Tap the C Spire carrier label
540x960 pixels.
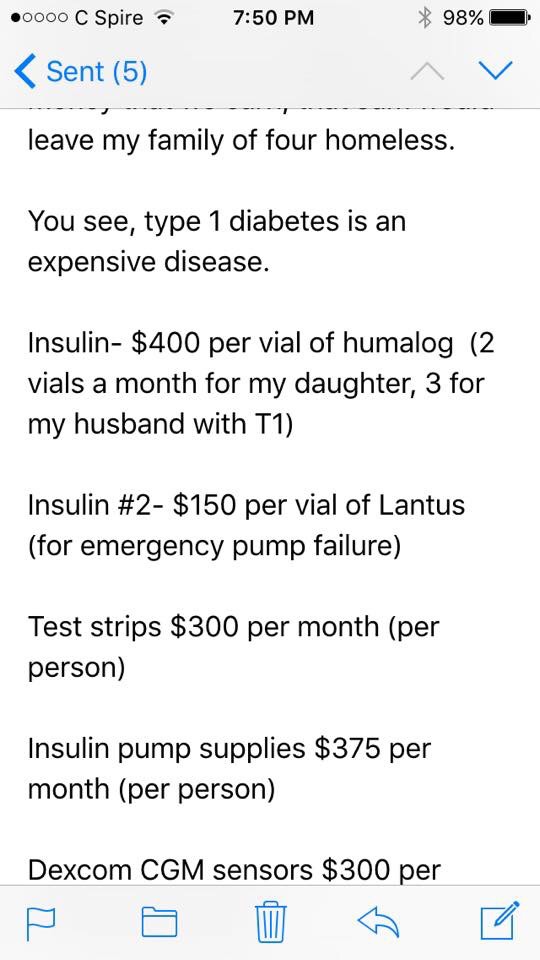pyautogui.click(x=108, y=18)
